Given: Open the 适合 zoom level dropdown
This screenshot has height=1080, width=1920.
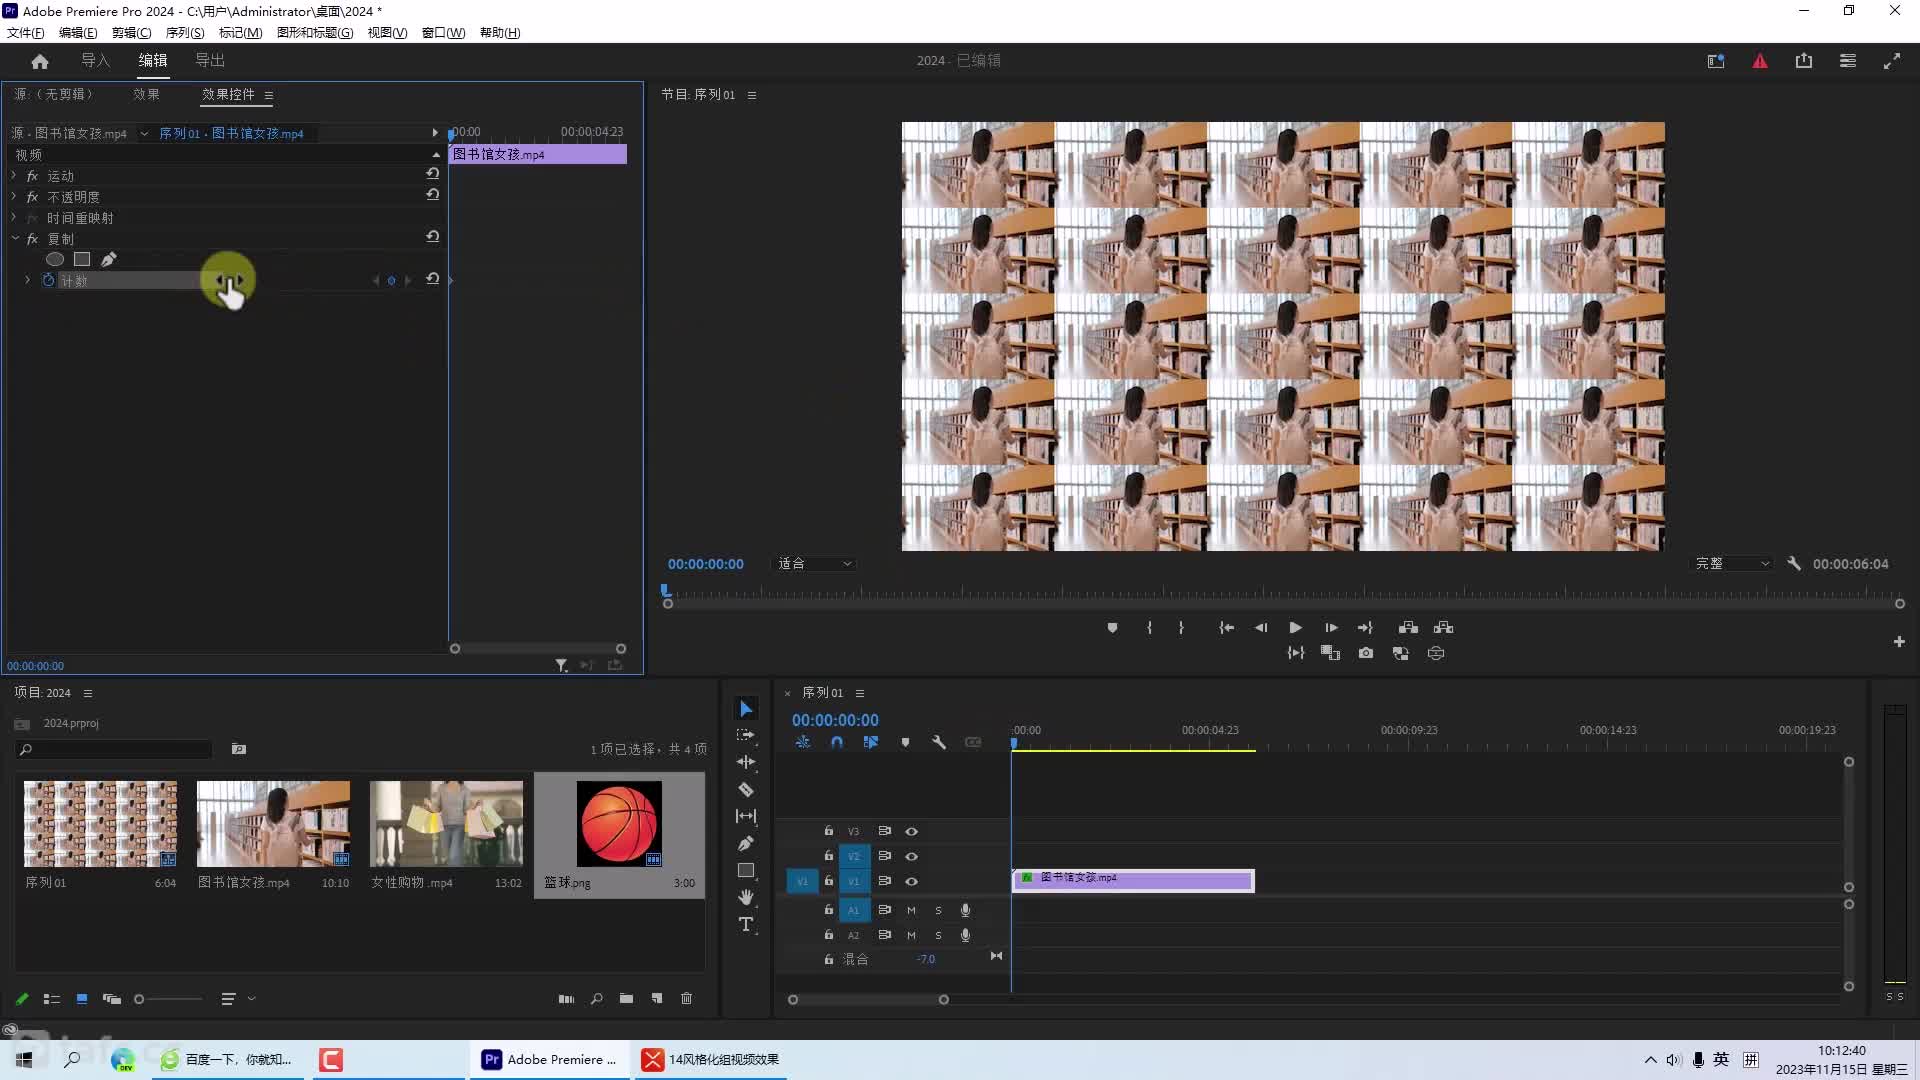Looking at the screenshot, I should click(815, 564).
